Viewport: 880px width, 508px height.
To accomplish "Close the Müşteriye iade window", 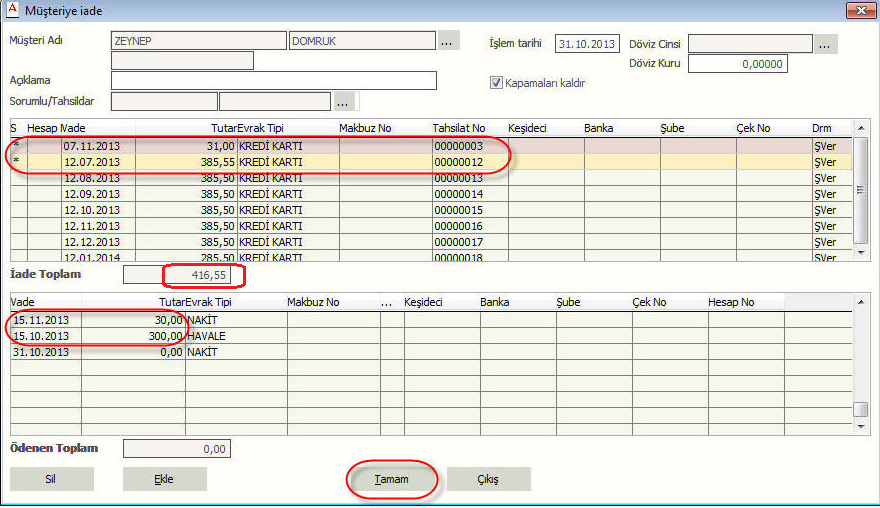I will click(859, 10).
